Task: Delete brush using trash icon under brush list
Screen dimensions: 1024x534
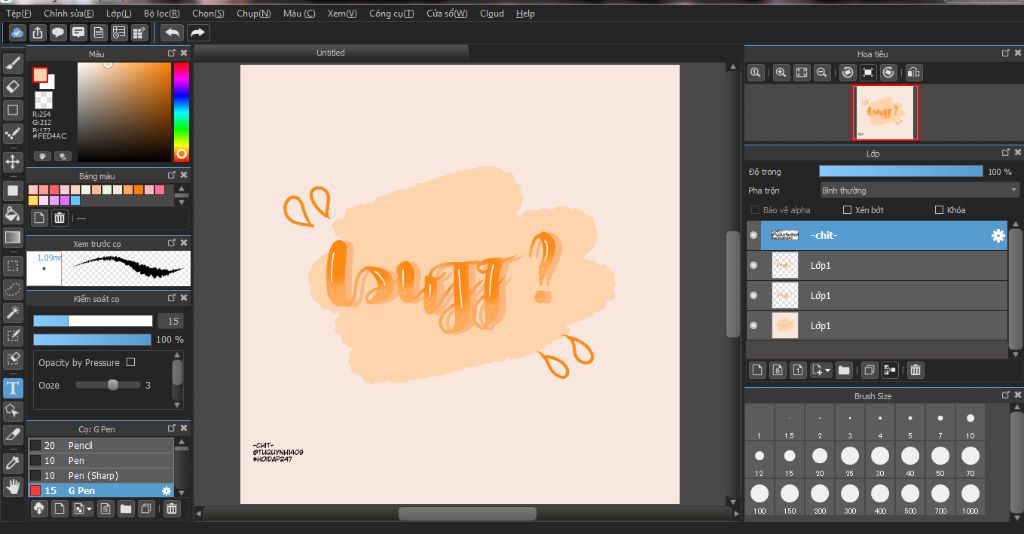Action: (x=172, y=509)
